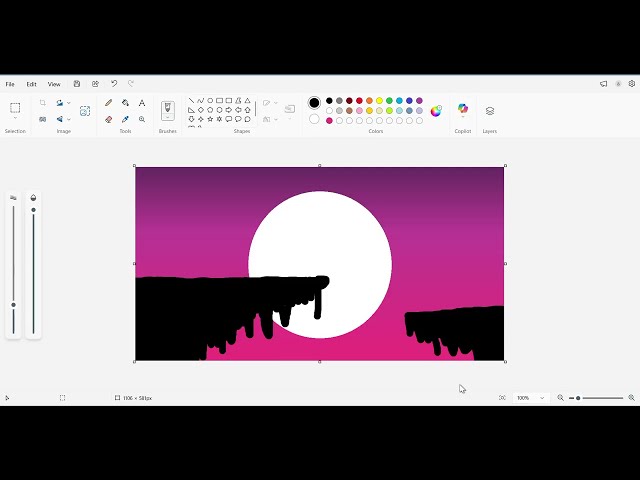Expand the Rotate dropdown arrow
Image resolution: width=640 pixels, height=480 pixels.
coord(69,103)
